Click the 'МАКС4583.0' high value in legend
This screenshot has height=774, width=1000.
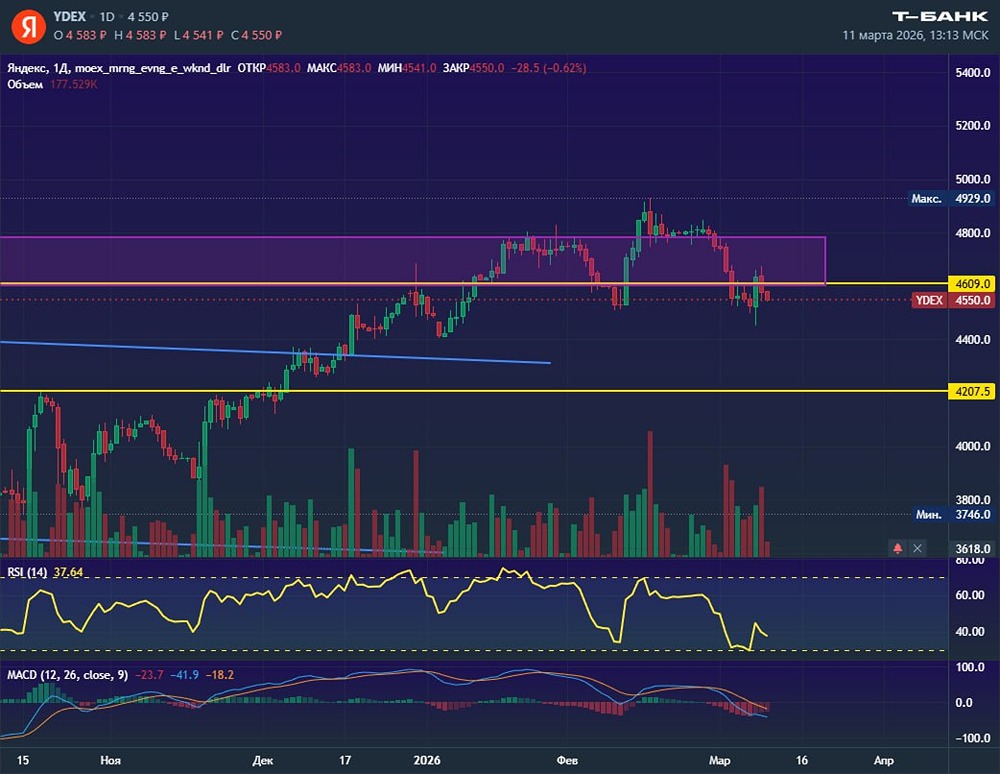[x=339, y=68]
